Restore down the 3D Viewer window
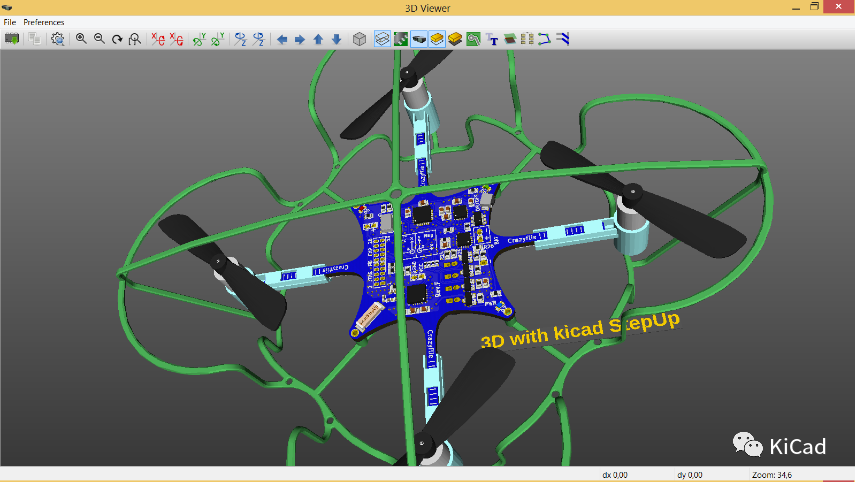855x482 pixels. pos(814,7)
